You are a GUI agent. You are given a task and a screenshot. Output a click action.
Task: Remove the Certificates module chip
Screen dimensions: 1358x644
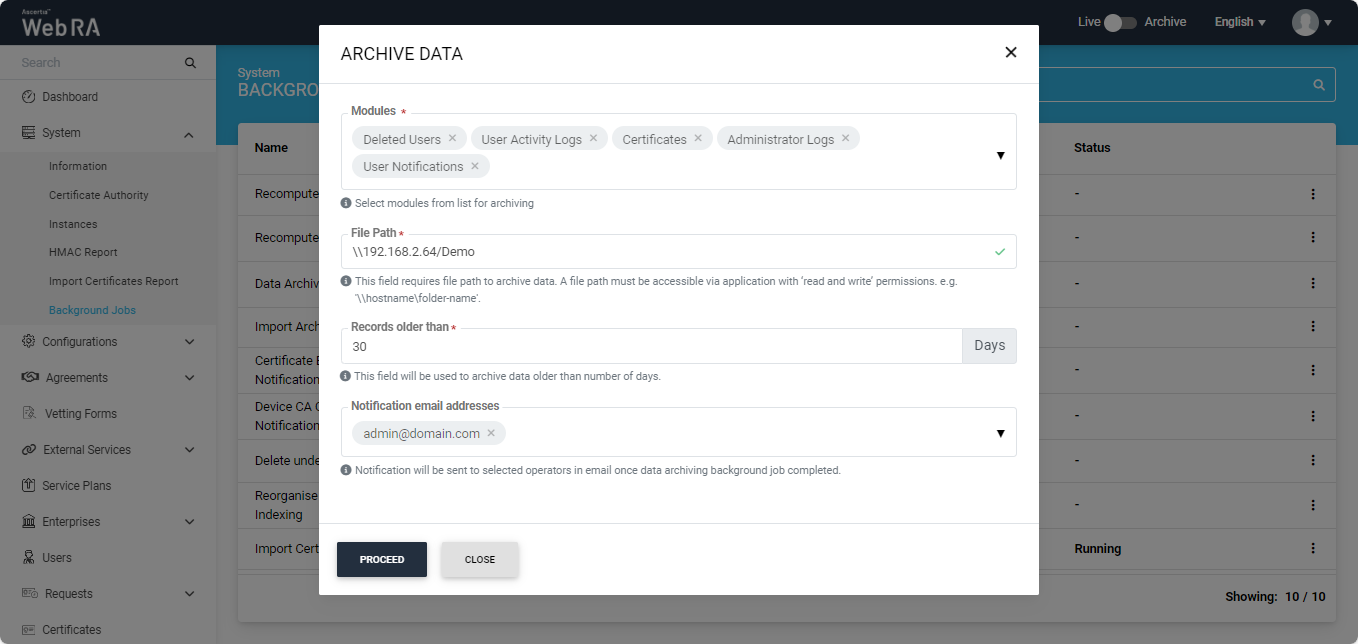698,139
